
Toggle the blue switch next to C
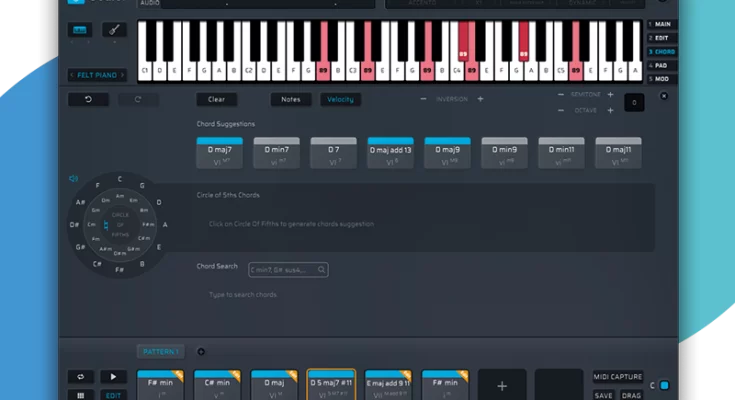pos(664,385)
